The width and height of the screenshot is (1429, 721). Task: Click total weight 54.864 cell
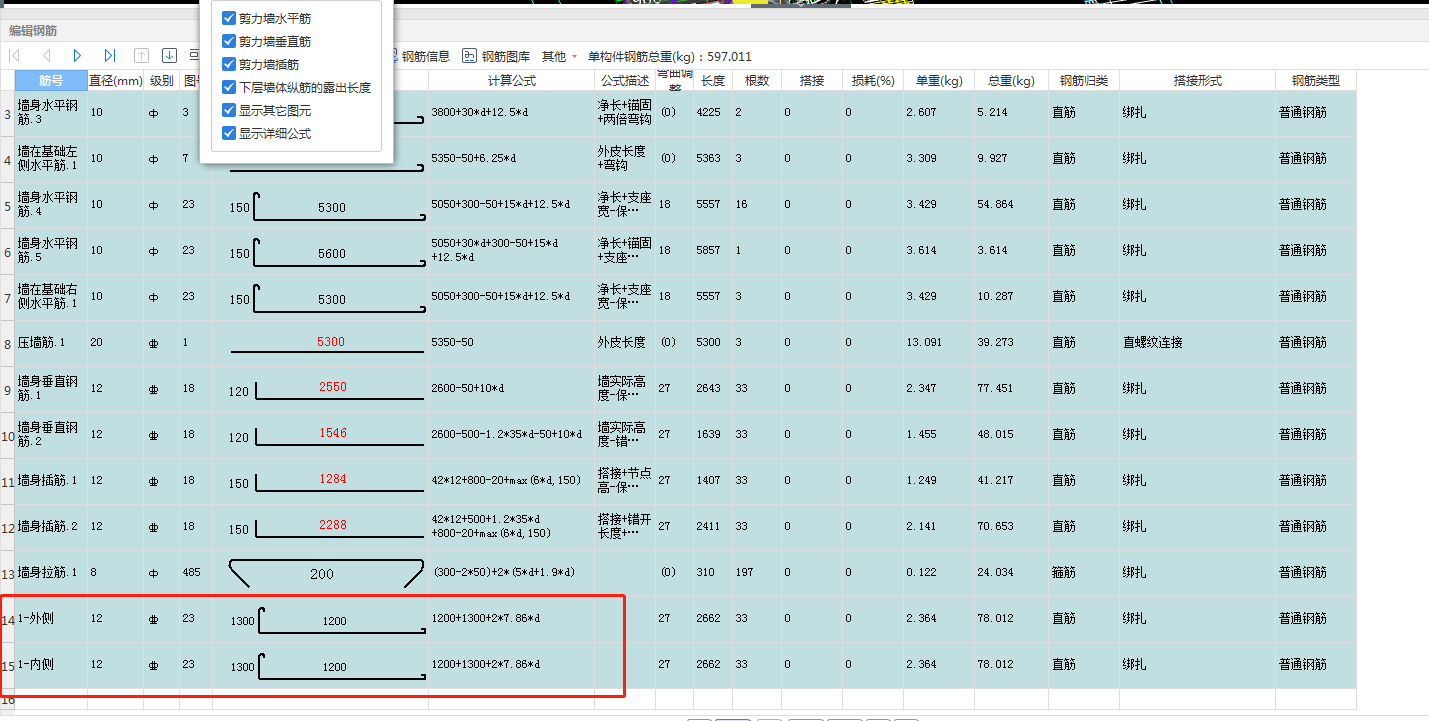pyautogui.click(x=1011, y=206)
